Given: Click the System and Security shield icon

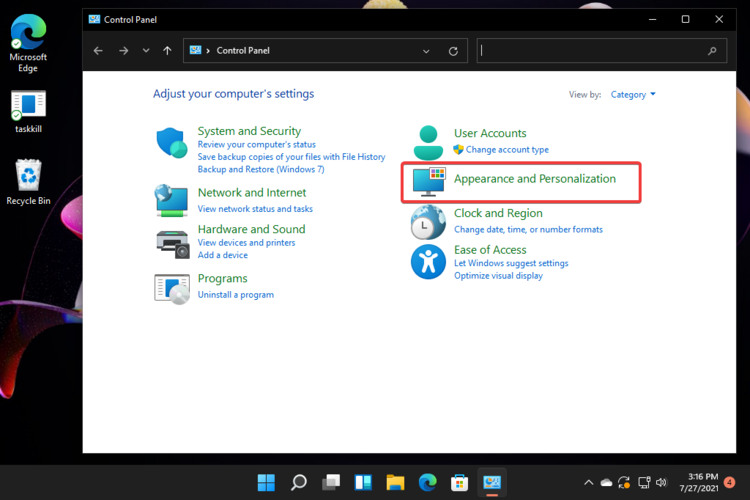Looking at the screenshot, I should tap(171, 142).
